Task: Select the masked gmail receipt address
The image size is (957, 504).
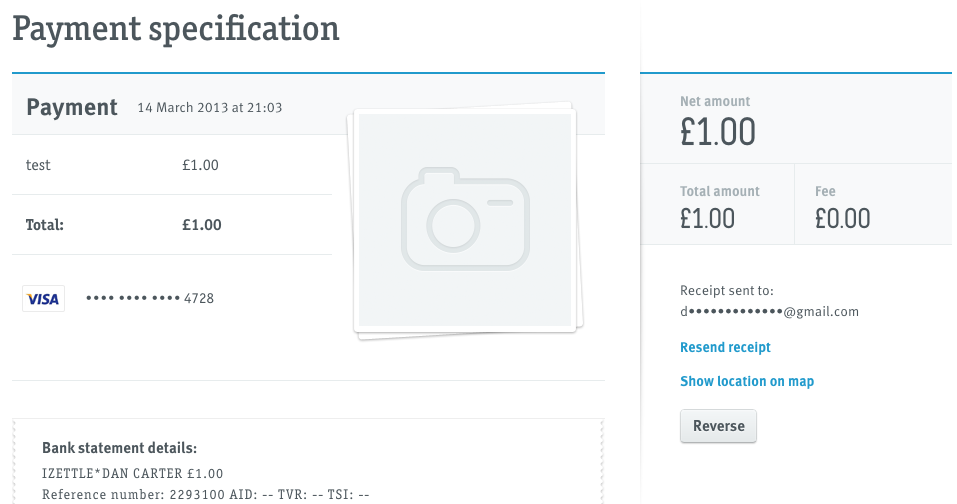Action: click(x=769, y=312)
